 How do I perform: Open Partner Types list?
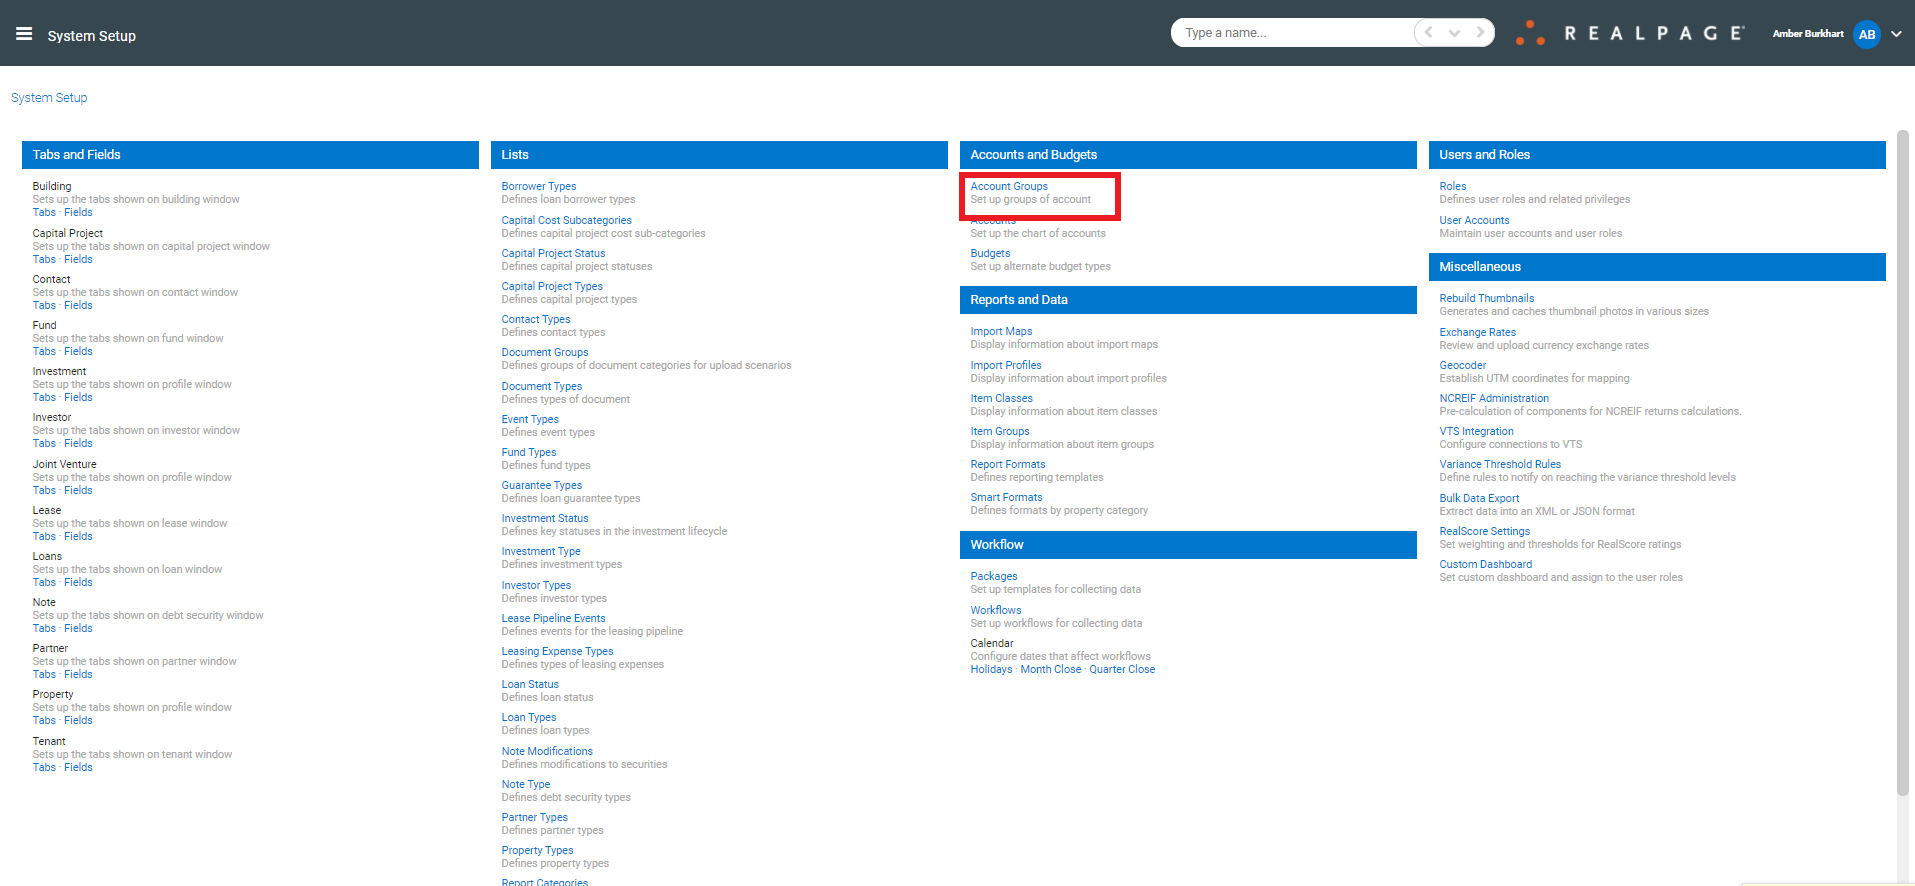[534, 817]
